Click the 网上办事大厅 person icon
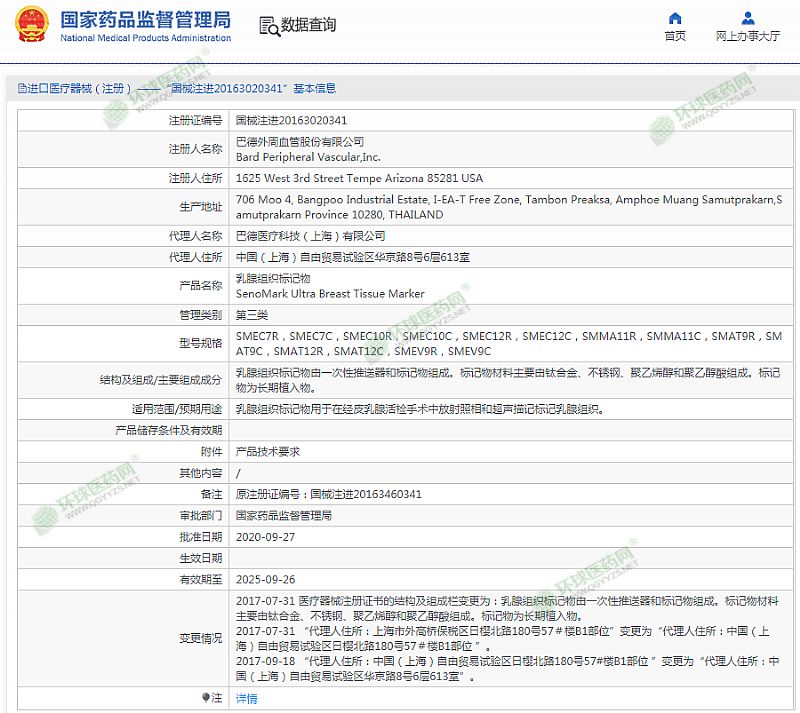Image resolution: width=800 pixels, height=713 pixels. (748, 19)
